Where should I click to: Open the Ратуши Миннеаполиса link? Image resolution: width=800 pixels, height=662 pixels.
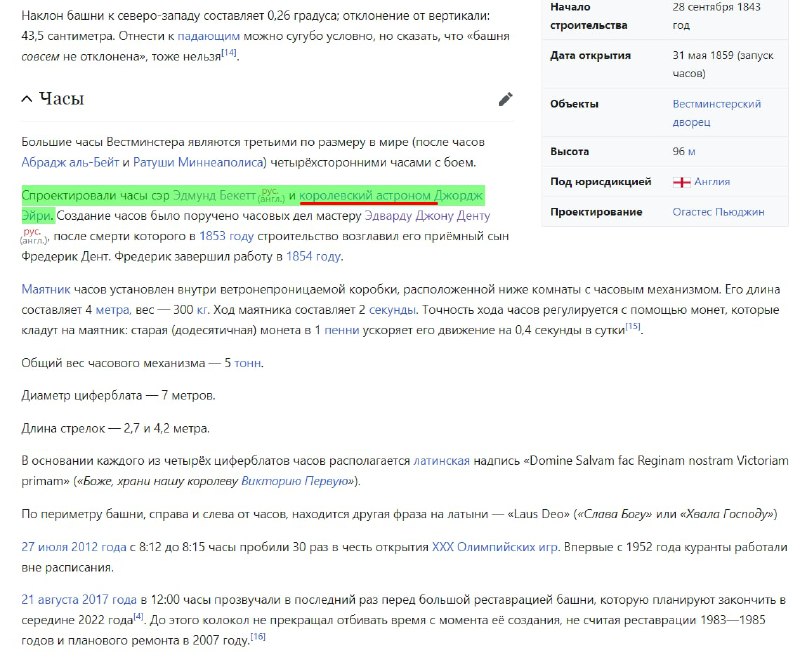tap(199, 162)
